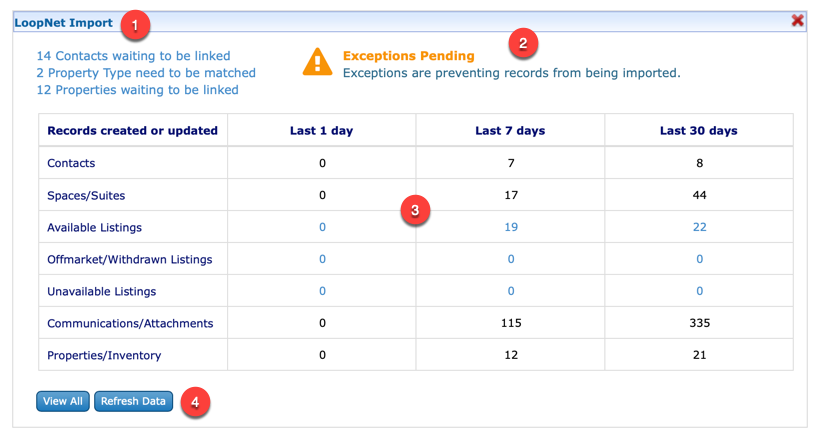
Task: Click the LoopNet Import title text
Action: coord(63,22)
